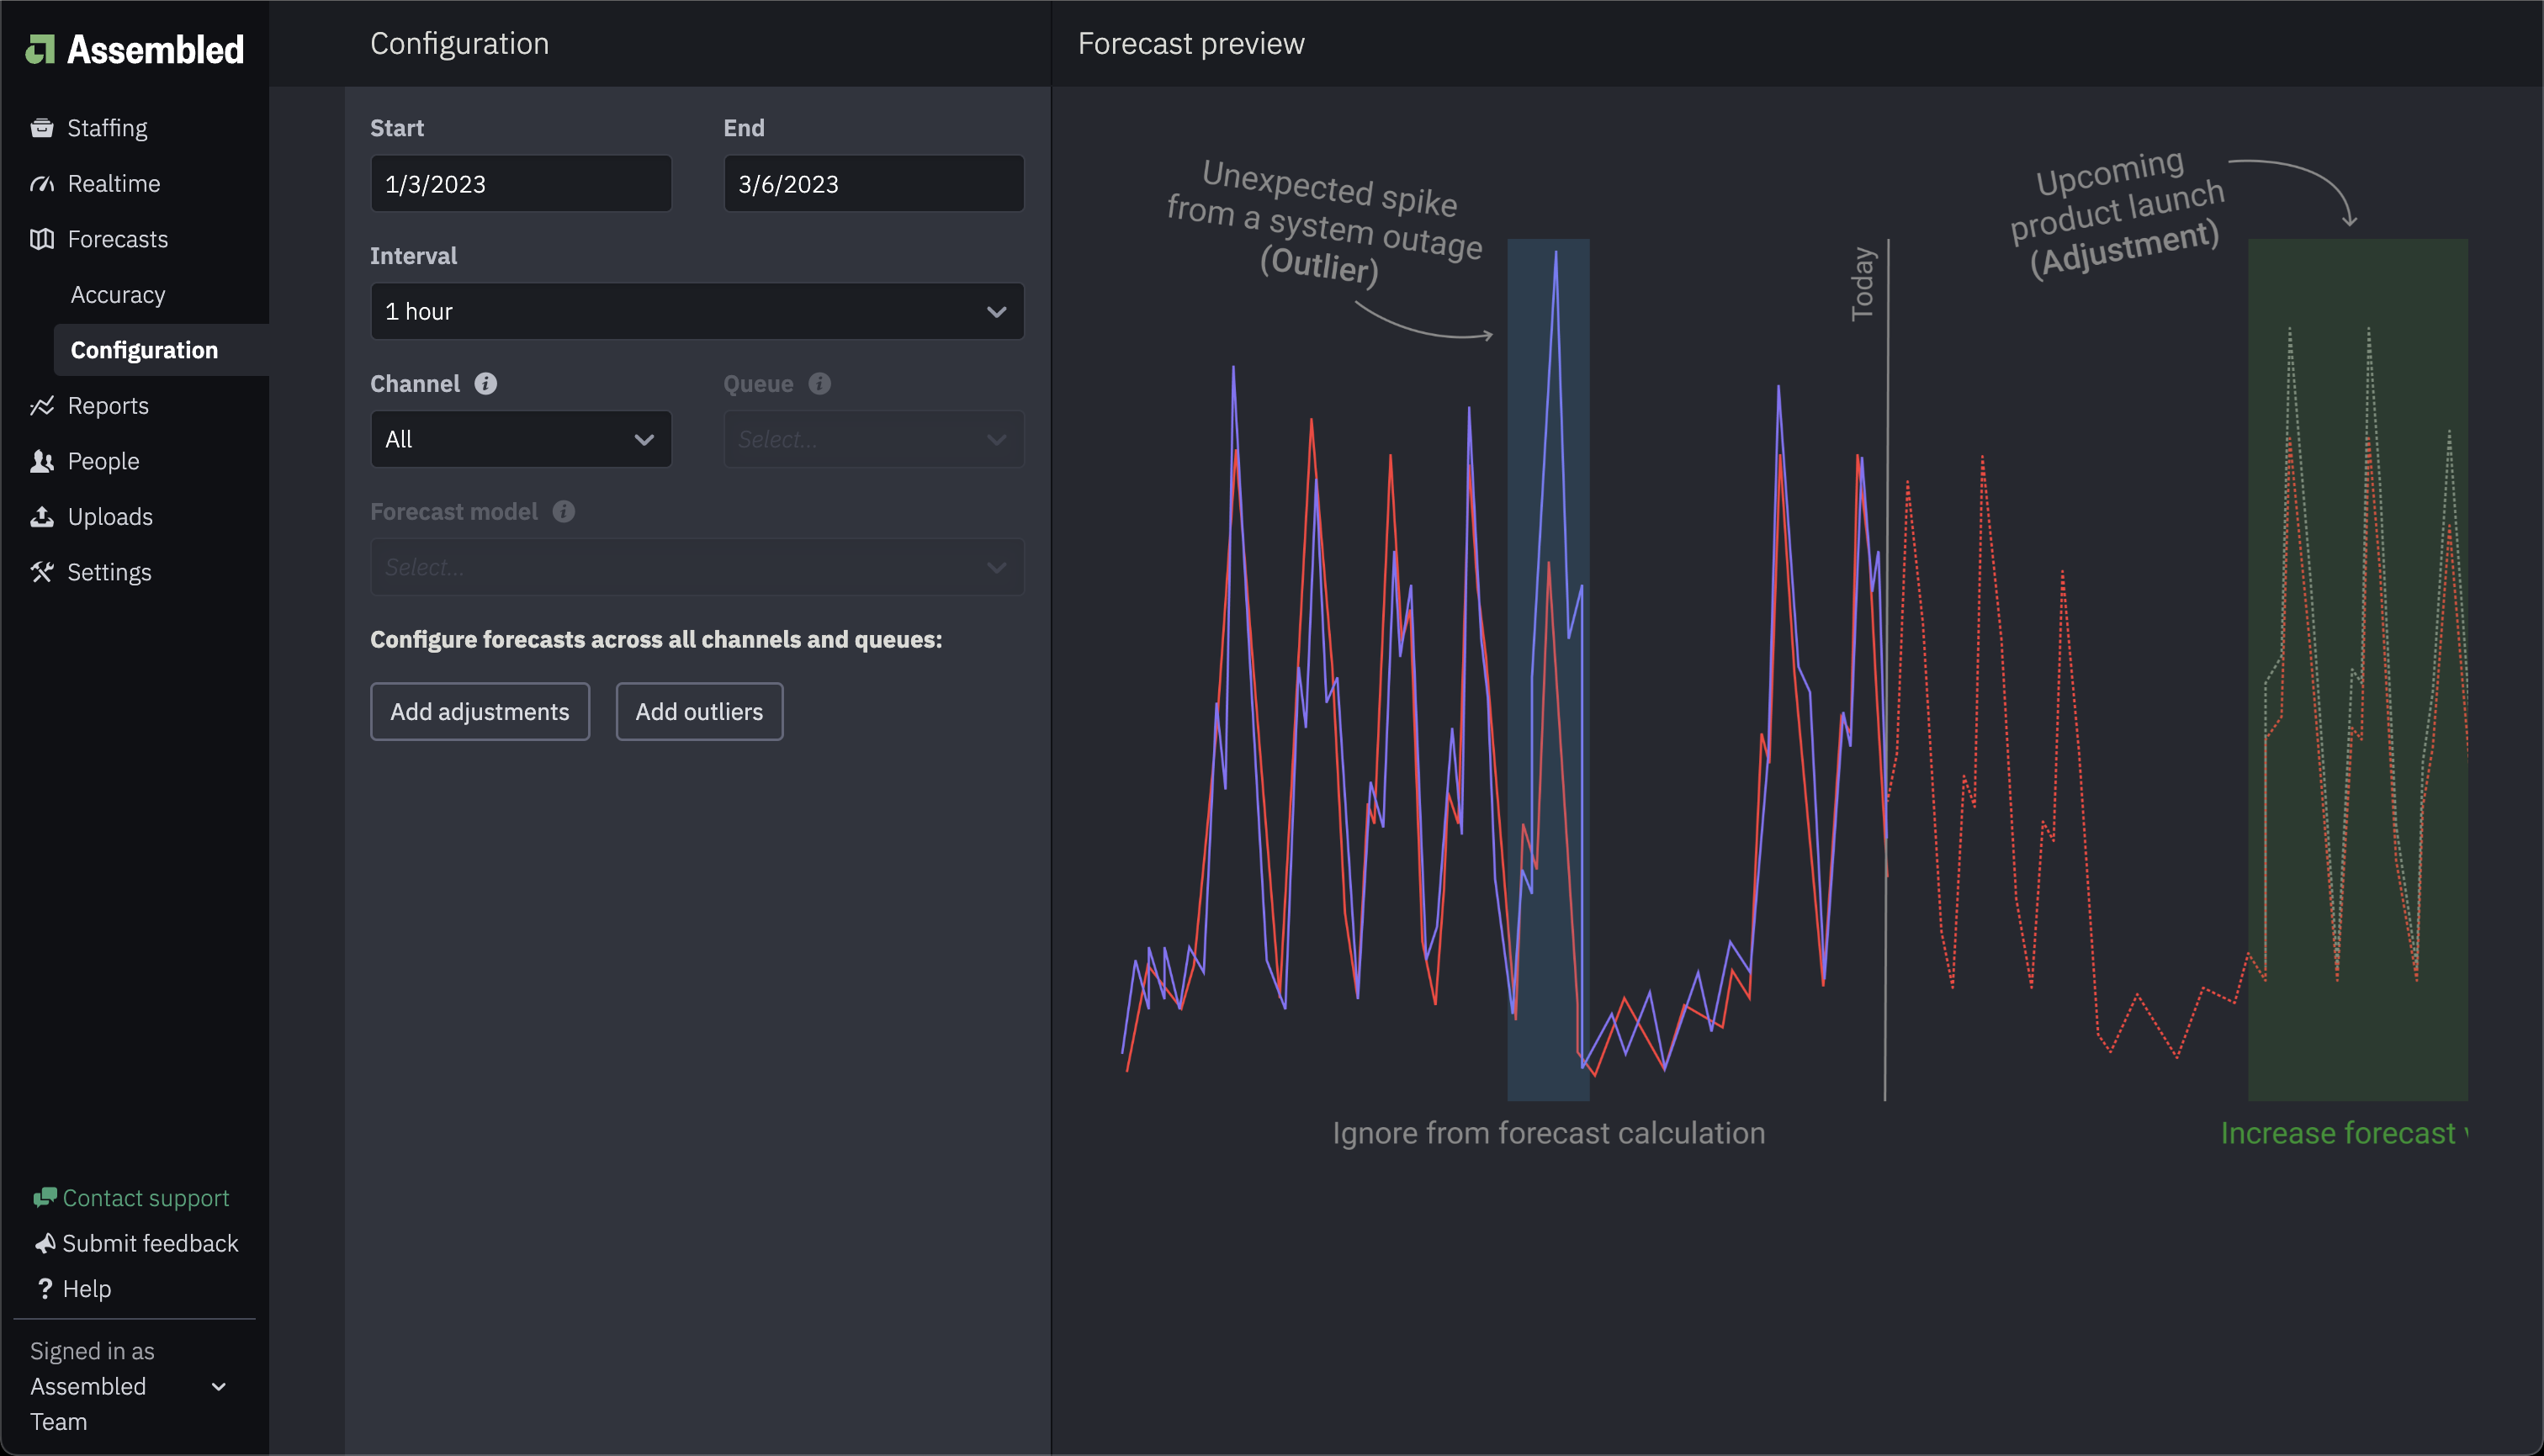Go to Forecasts in sidebar

click(x=118, y=239)
